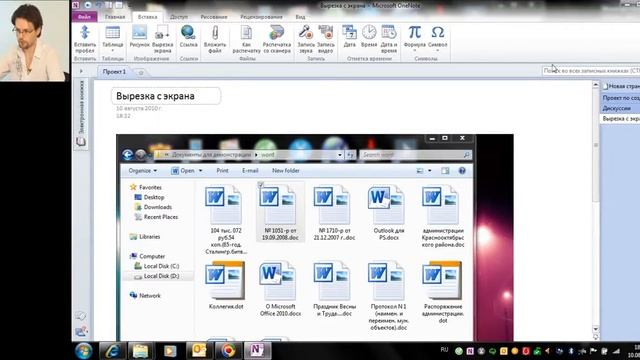Image resolution: width=640 pixels, height=360 pixels.
Task: Create a new section with the star tab
Action: click(x=141, y=72)
